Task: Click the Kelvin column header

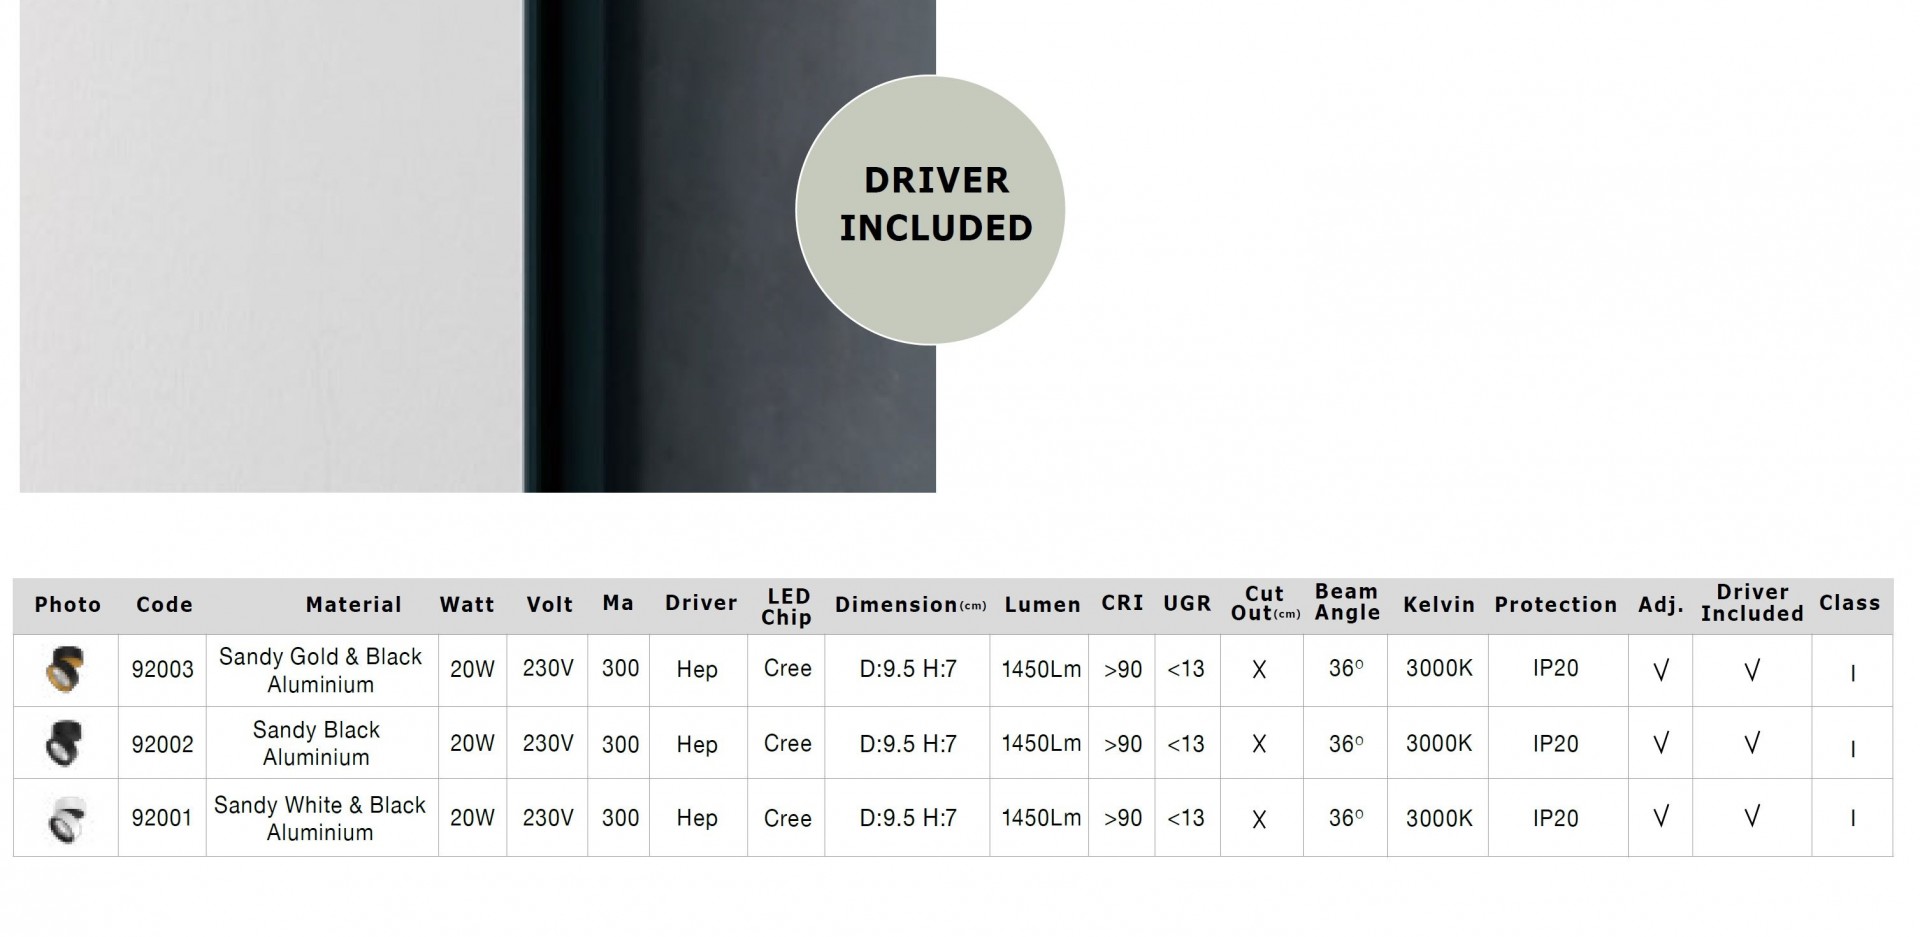Action: click(x=1439, y=604)
